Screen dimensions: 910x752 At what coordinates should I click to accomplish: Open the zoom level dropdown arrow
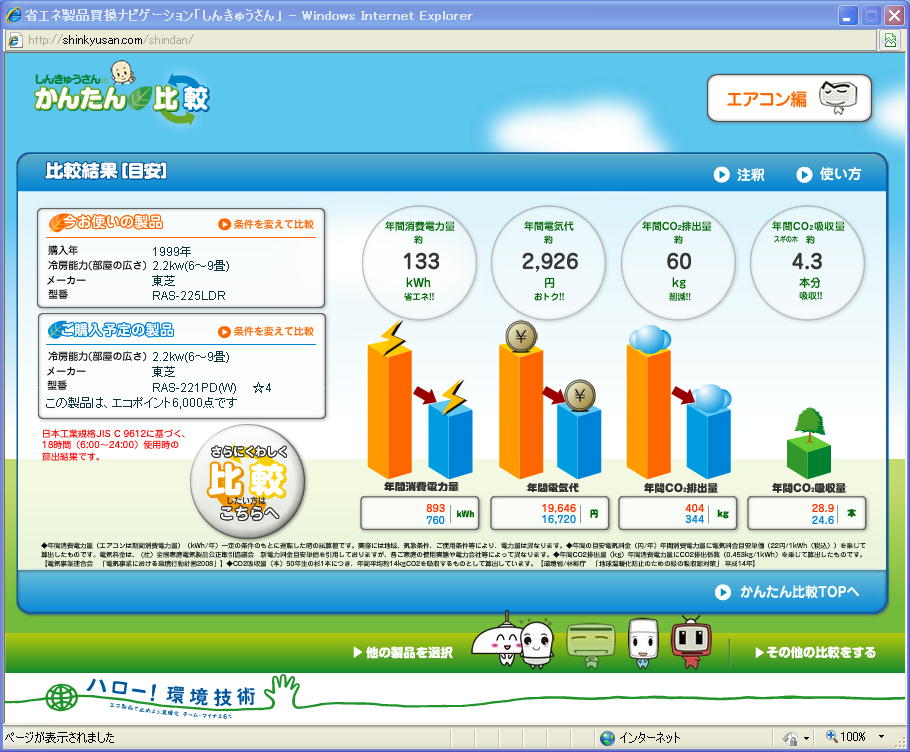(882, 737)
